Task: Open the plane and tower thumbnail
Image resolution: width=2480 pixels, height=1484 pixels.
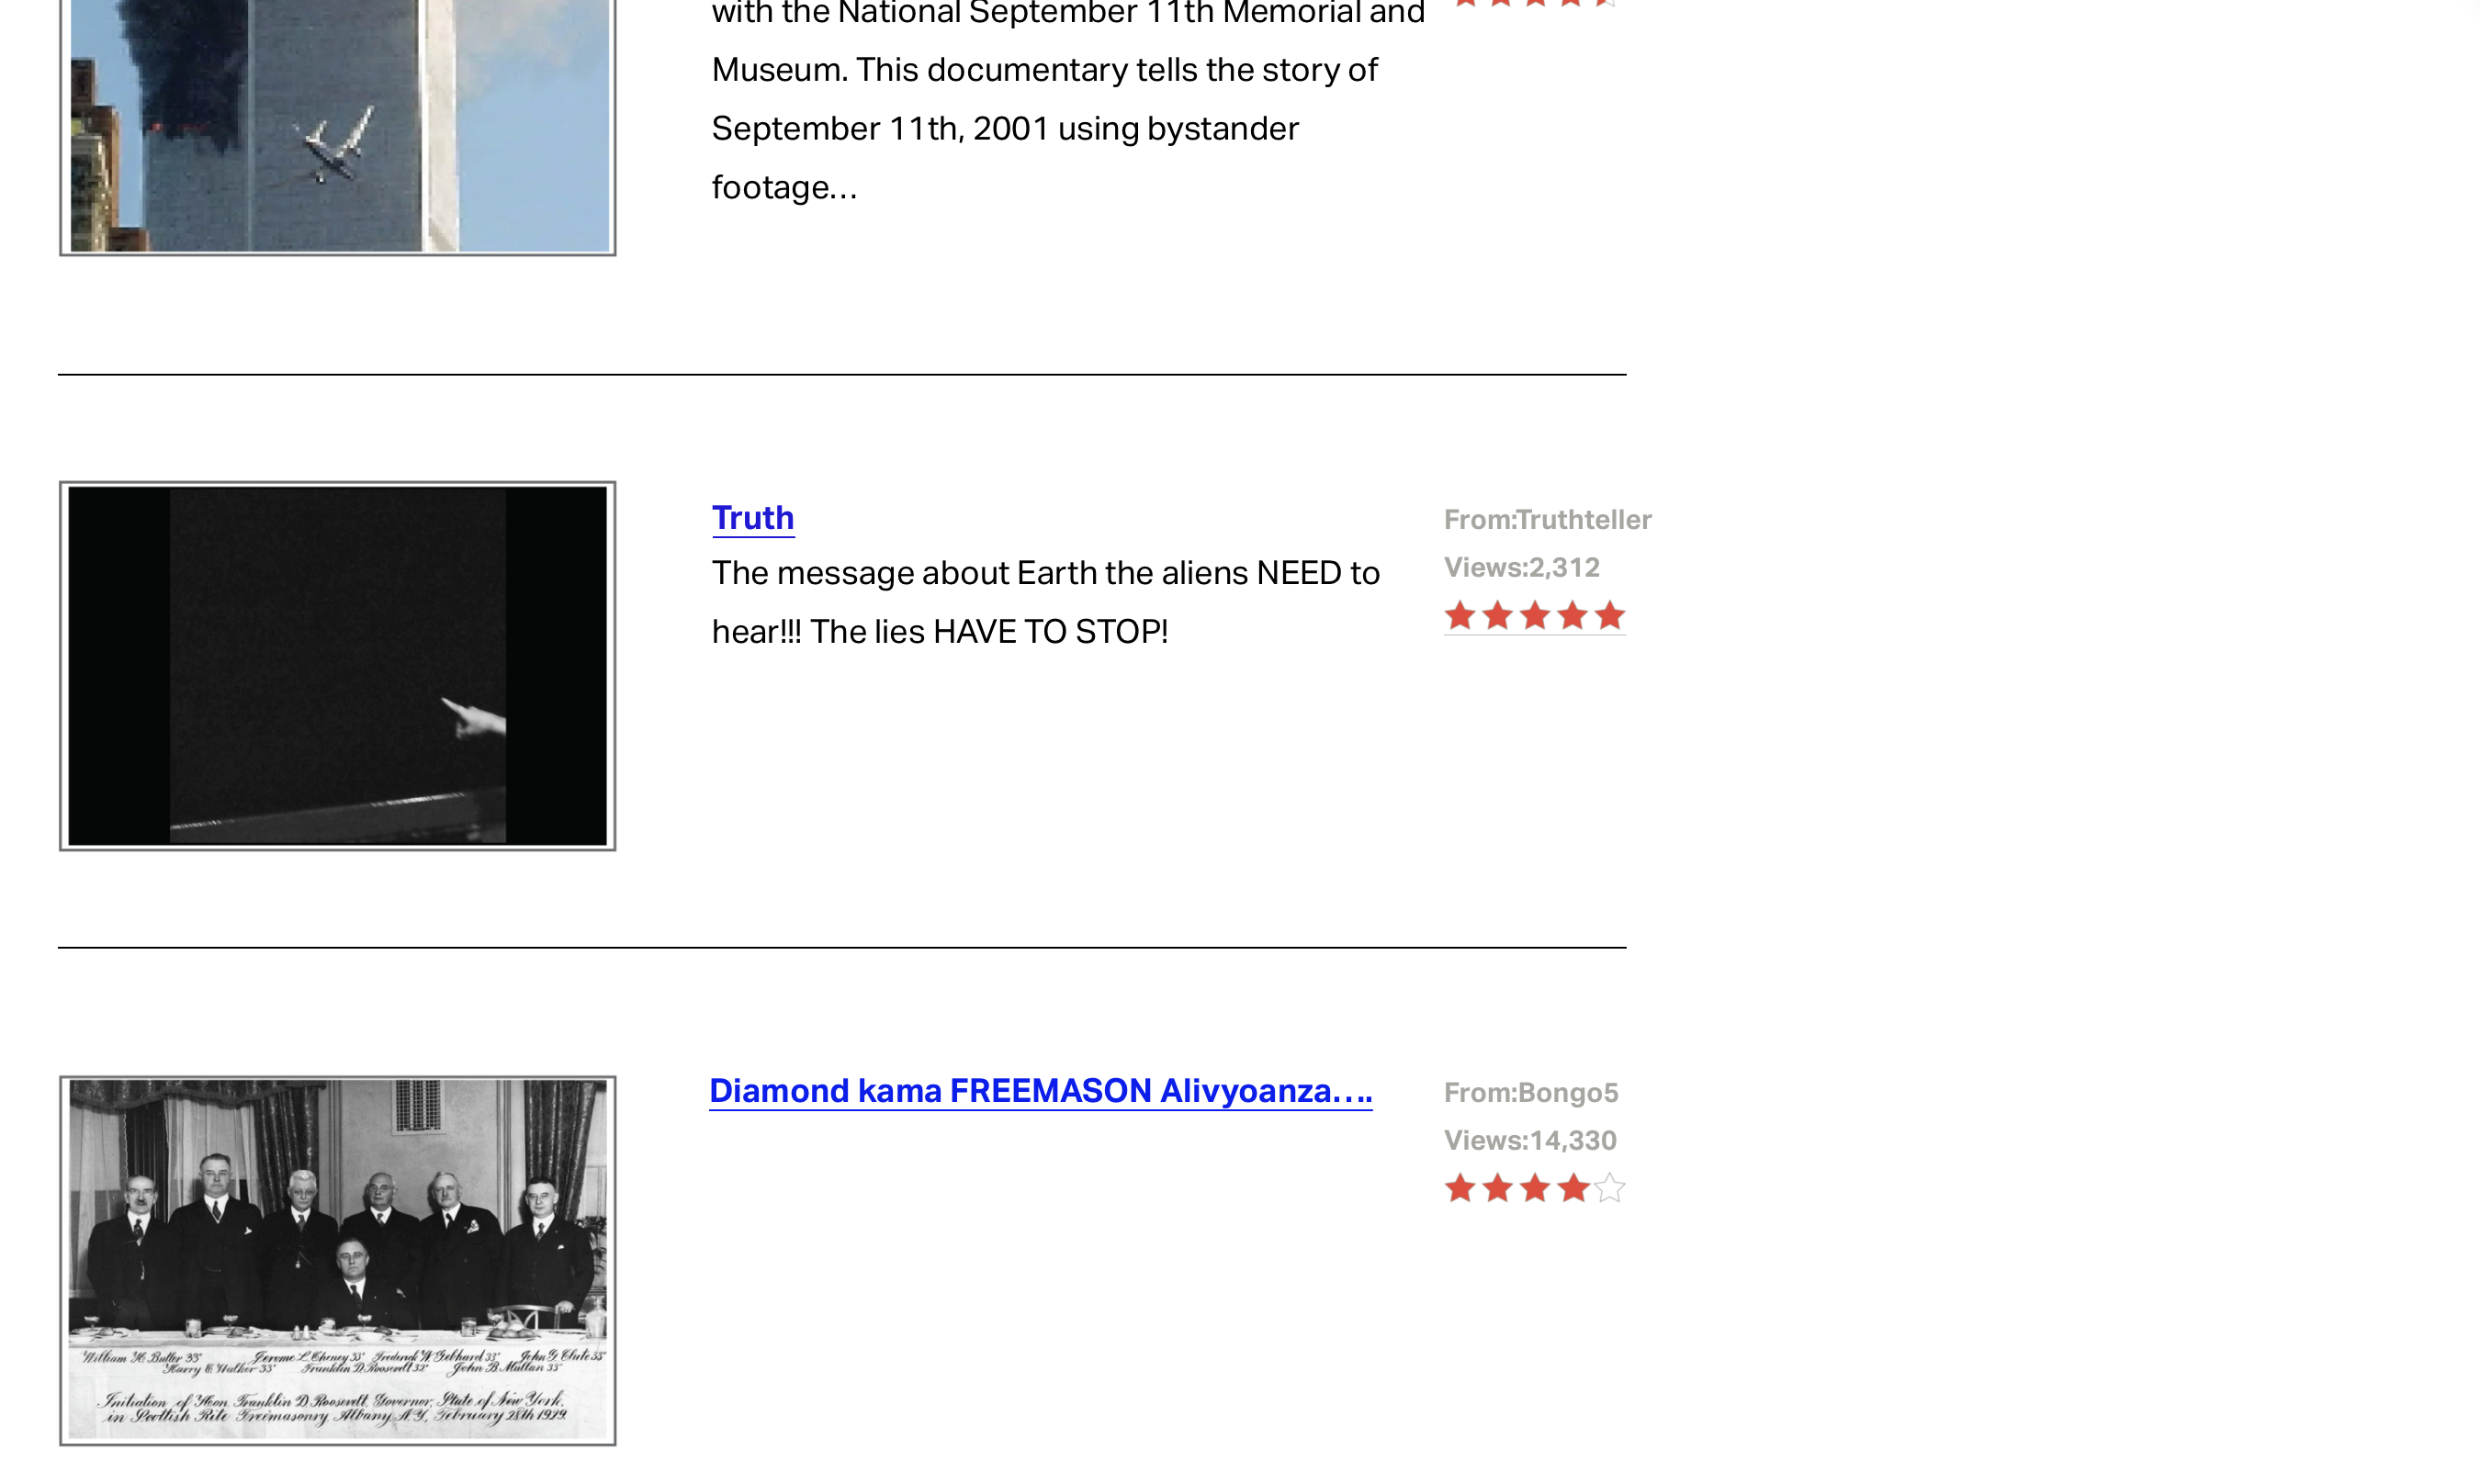Action: (337, 125)
